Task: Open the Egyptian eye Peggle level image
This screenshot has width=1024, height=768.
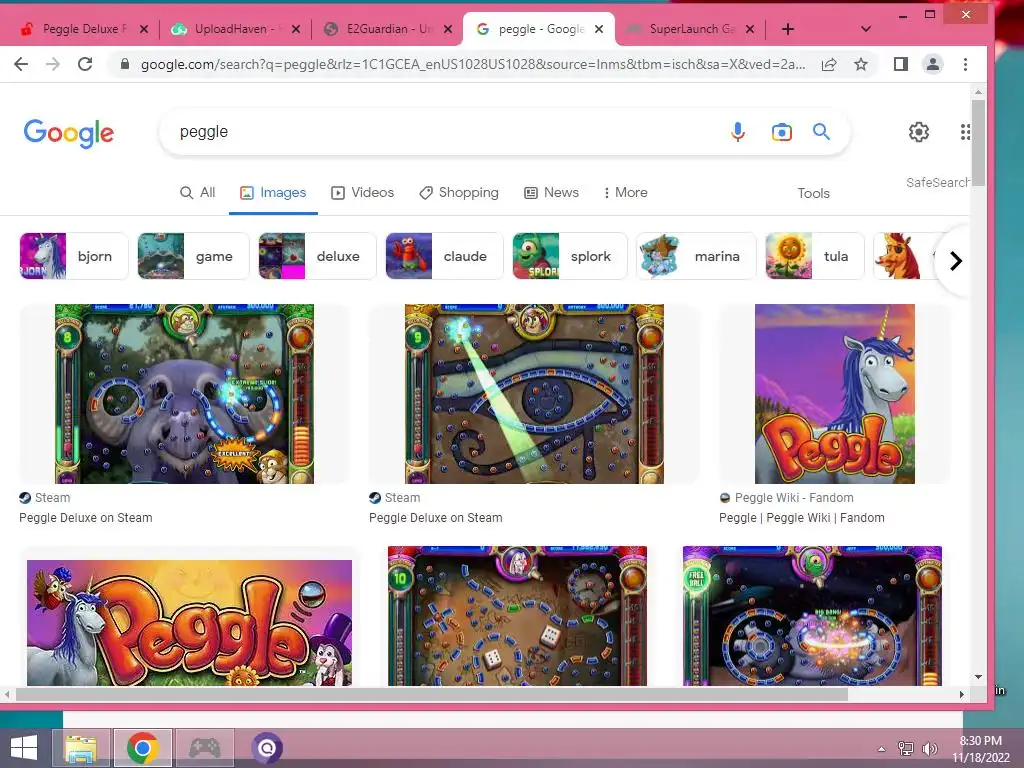Action: click(x=534, y=394)
